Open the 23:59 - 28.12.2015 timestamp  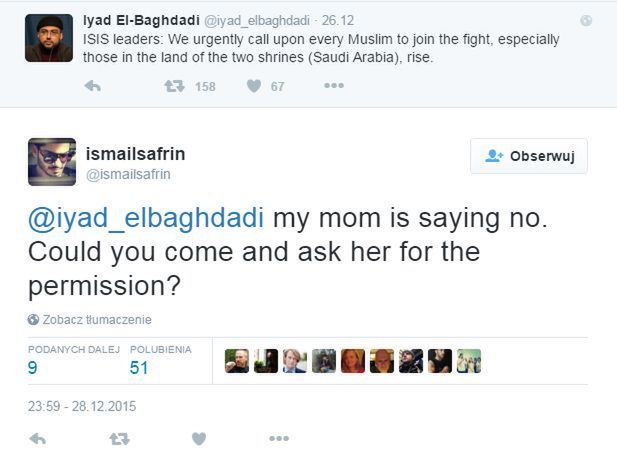pyautogui.click(x=82, y=407)
